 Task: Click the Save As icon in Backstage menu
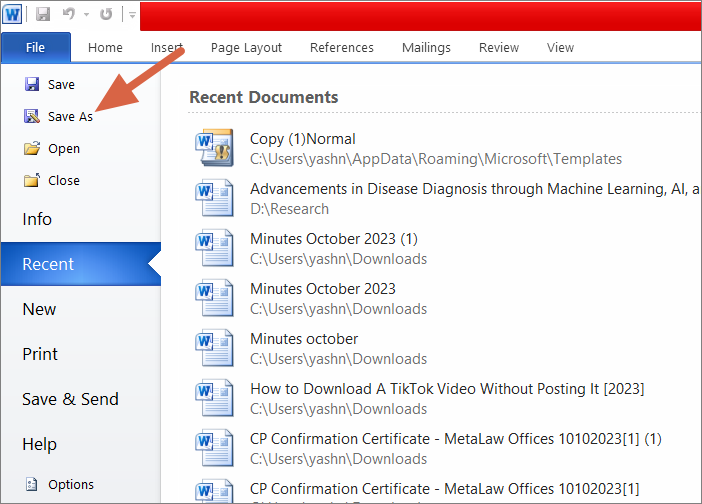point(32,116)
